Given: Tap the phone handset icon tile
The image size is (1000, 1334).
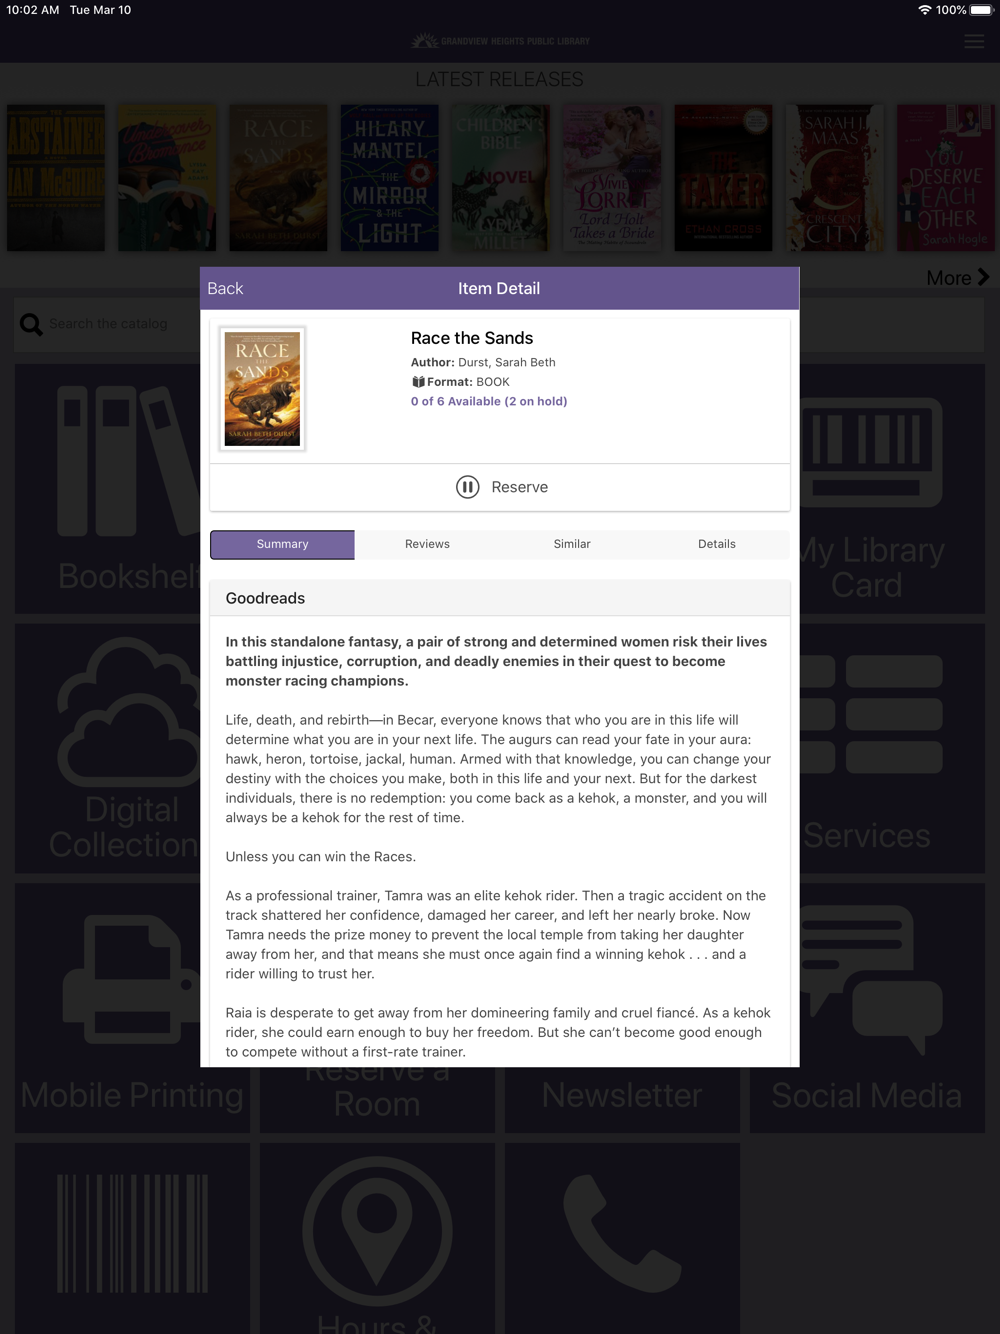Looking at the screenshot, I should (622, 1233).
